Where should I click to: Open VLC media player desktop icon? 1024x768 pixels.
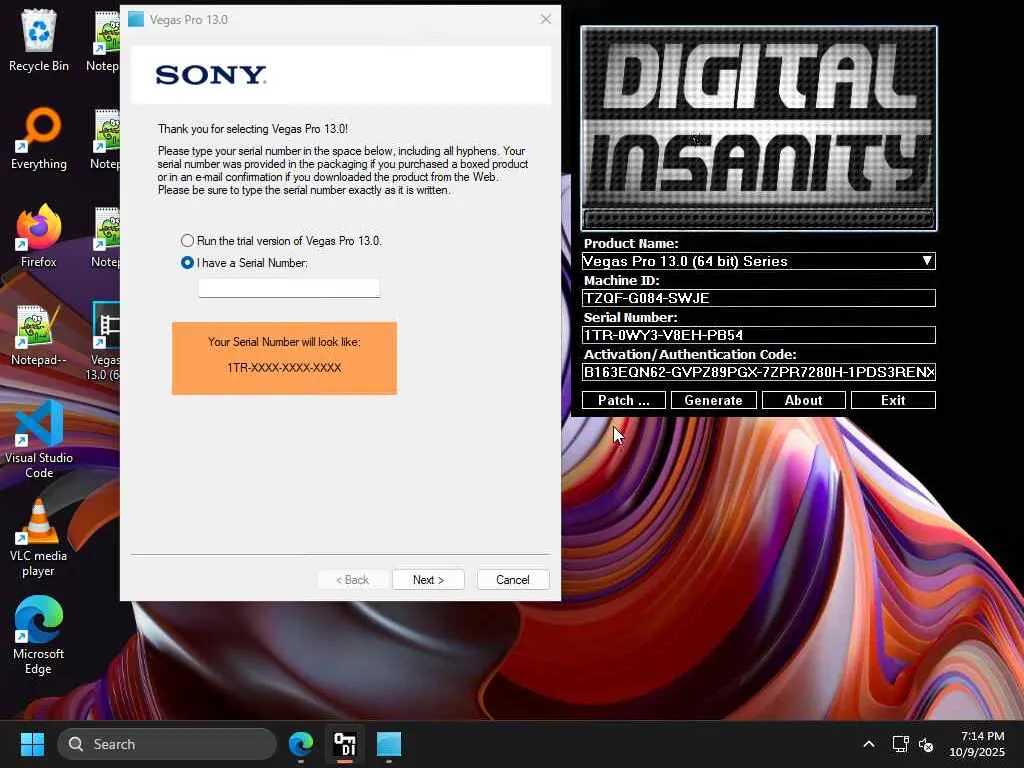tap(39, 538)
